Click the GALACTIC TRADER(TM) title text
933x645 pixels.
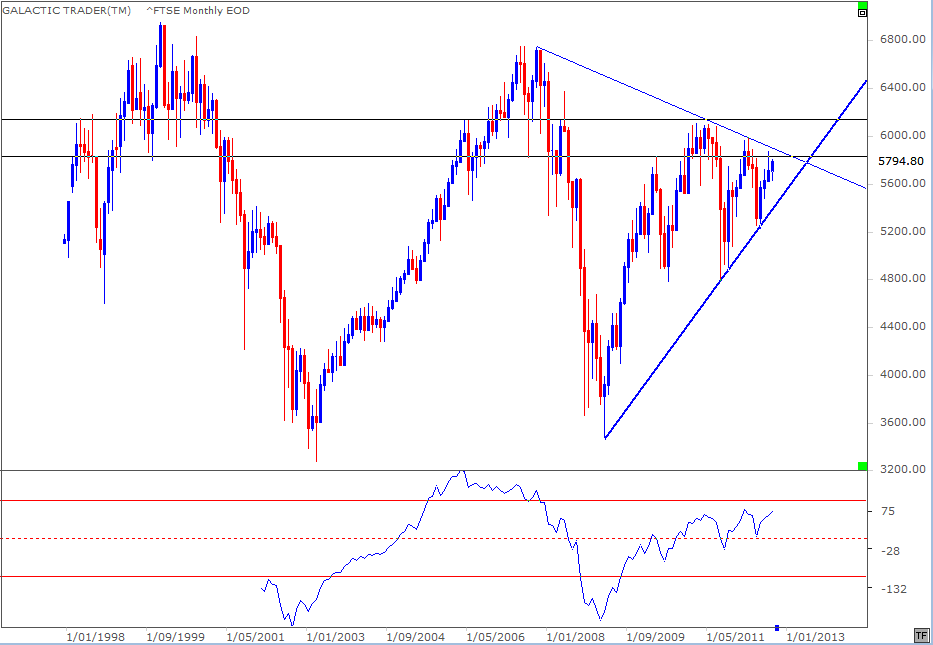coord(67,11)
